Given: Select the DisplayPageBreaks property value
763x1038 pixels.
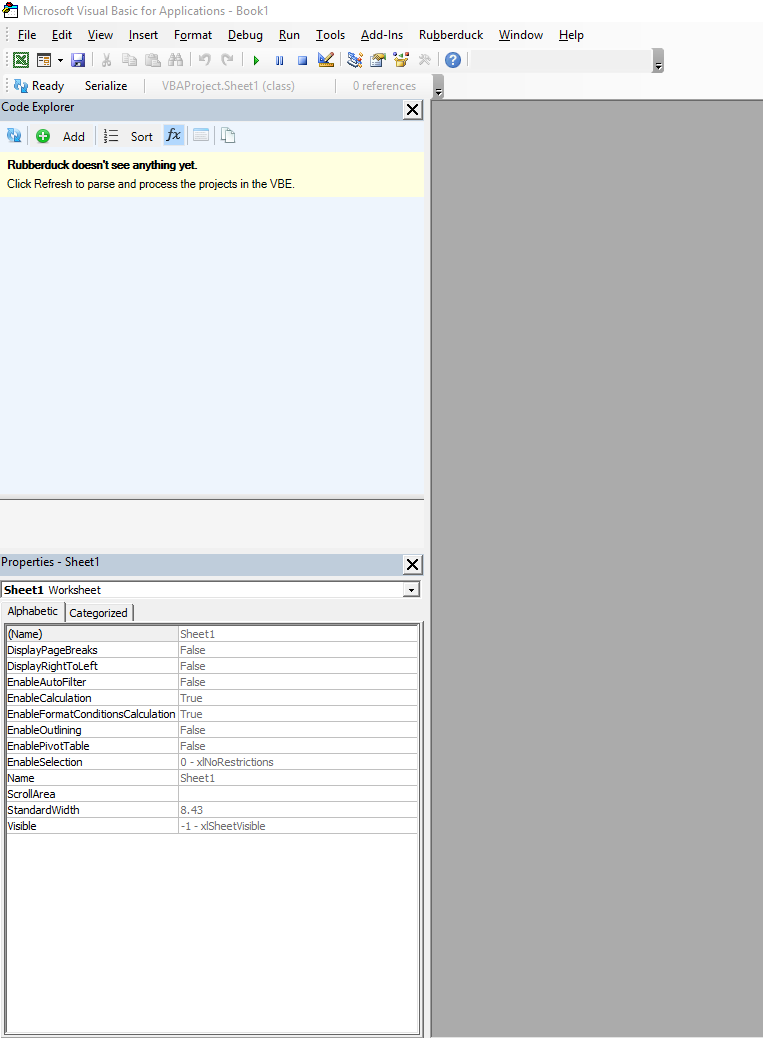Looking at the screenshot, I should (298, 650).
